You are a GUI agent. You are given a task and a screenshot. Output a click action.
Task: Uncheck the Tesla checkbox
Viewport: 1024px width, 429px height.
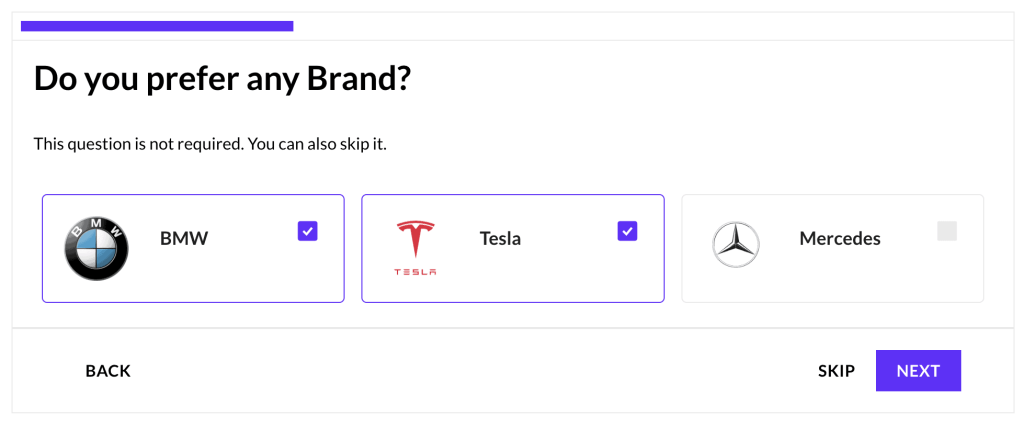click(x=627, y=231)
